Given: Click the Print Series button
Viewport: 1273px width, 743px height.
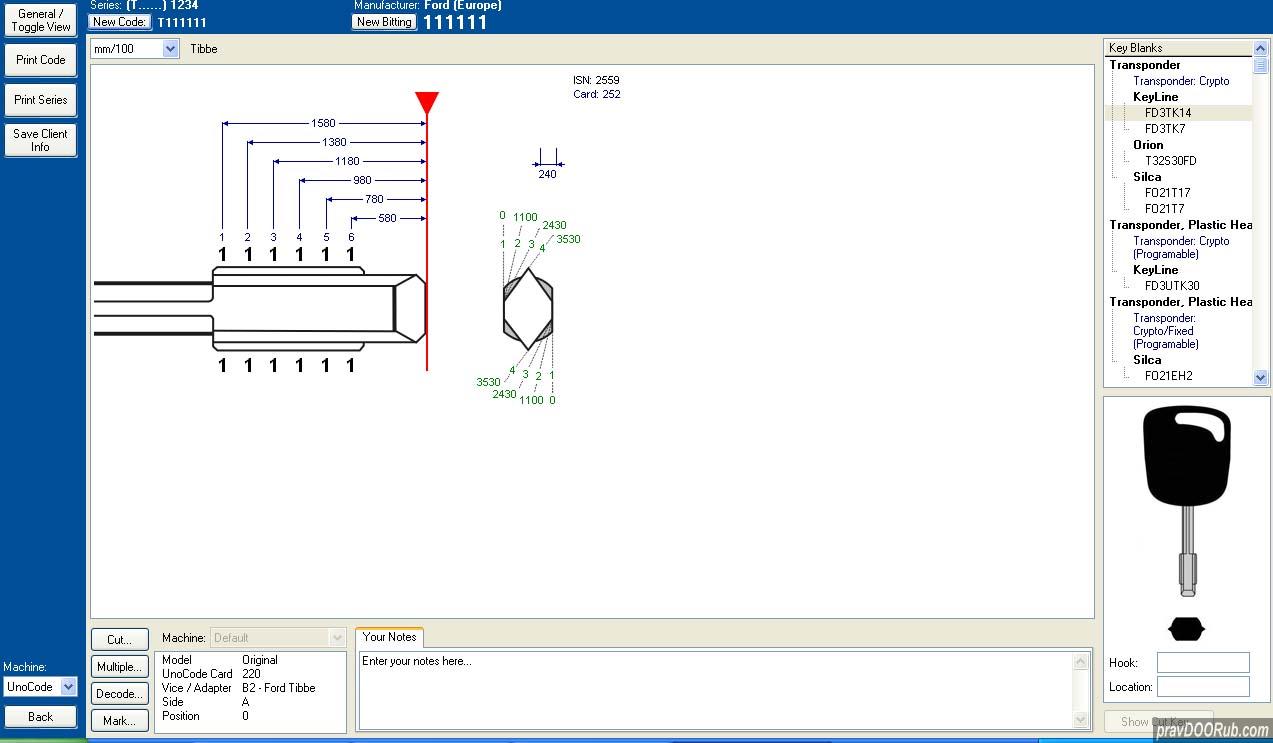Looking at the screenshot, I should (x=41, y=100).
